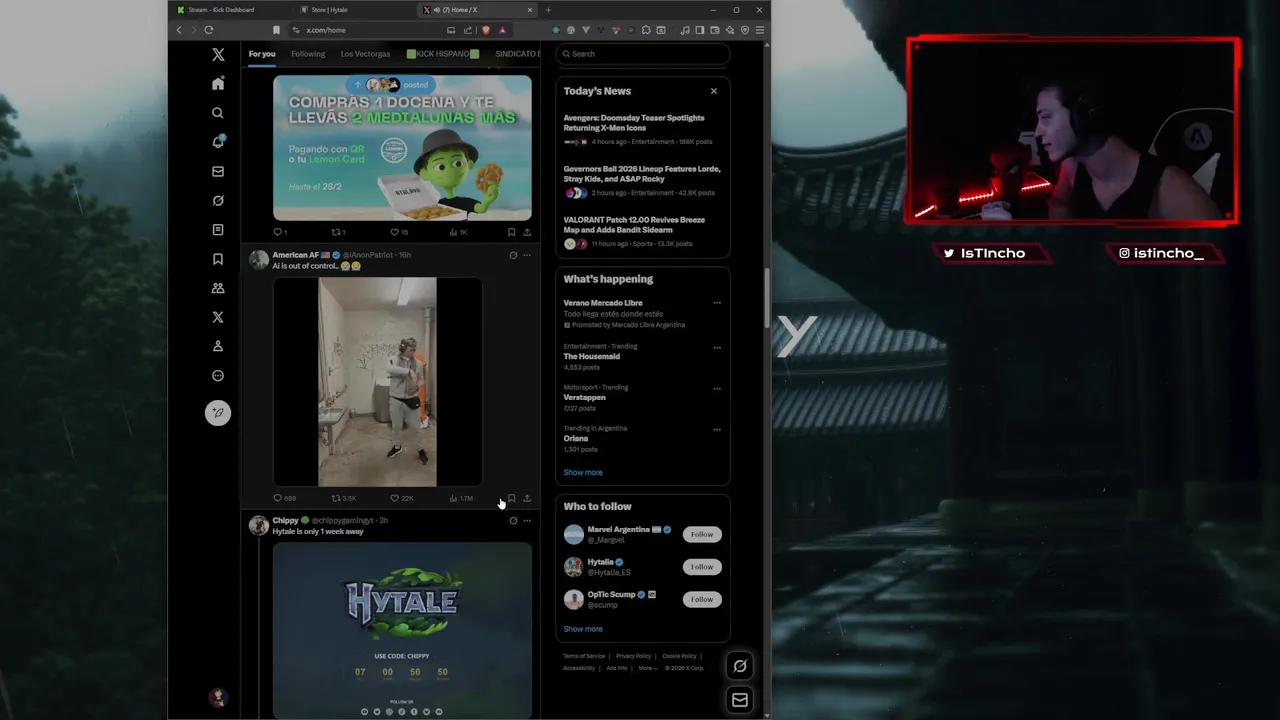Screen dimensions: 1280x720
Task: Open Verstappen trending topic
Action: [585, 397]
